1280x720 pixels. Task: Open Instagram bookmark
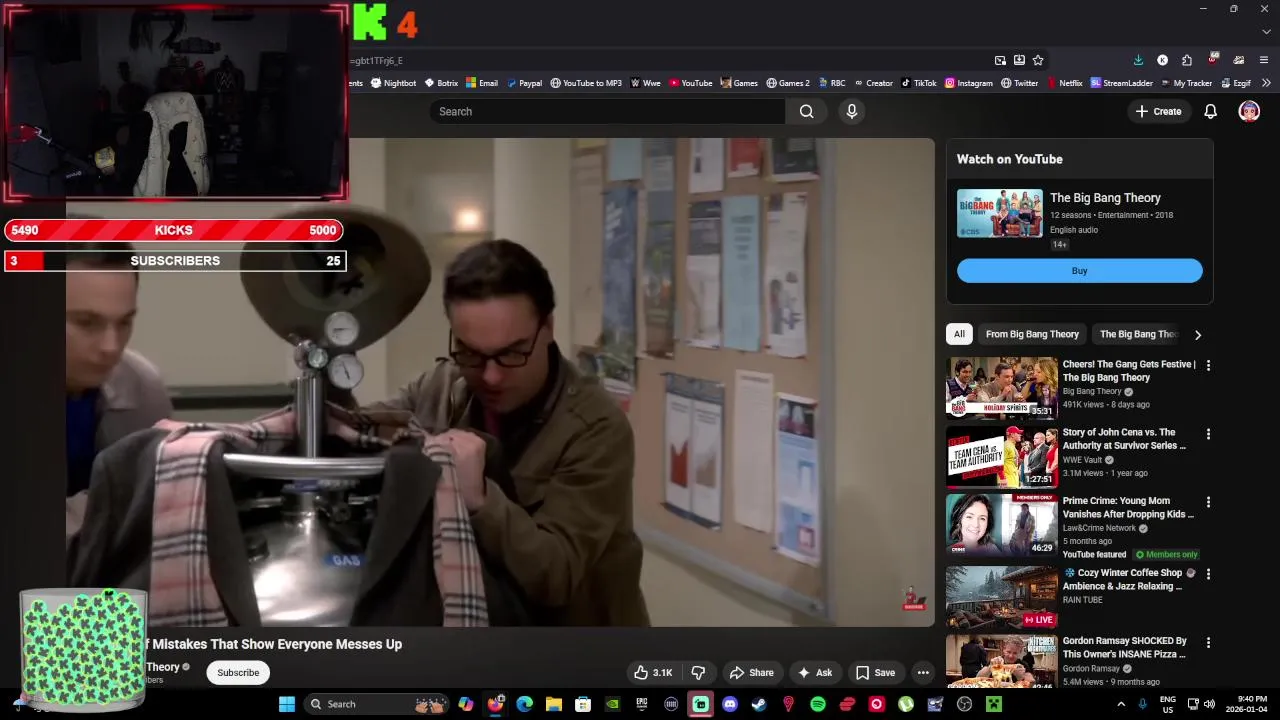pyautogui.click(x=969, y=83)
